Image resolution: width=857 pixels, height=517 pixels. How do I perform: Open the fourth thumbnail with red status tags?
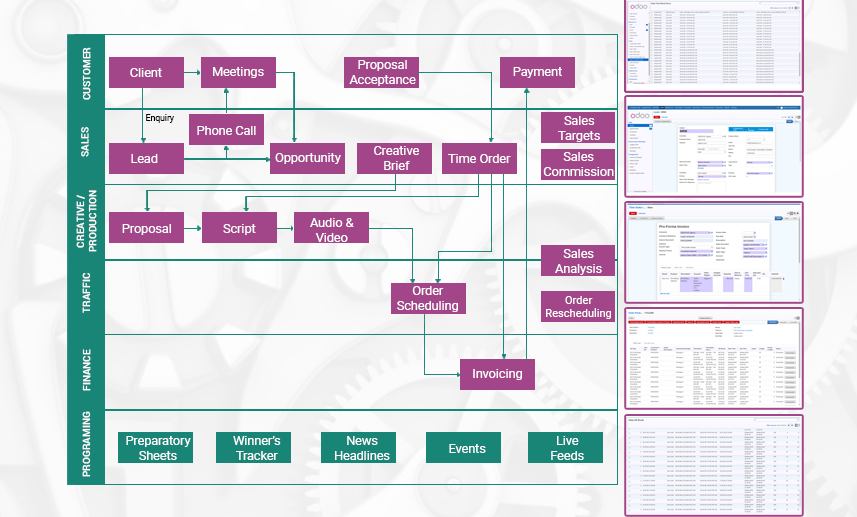(x=714, y=358)
